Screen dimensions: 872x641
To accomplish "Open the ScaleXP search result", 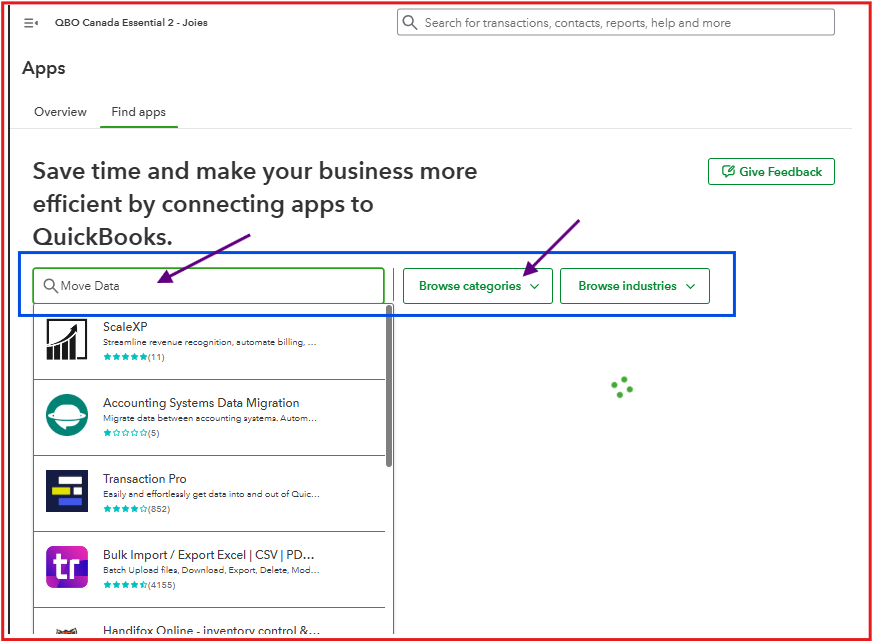I will coord(209,341).
